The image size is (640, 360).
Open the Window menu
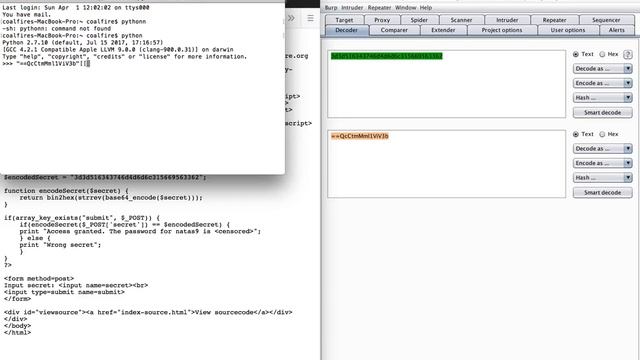pos(405,8)
